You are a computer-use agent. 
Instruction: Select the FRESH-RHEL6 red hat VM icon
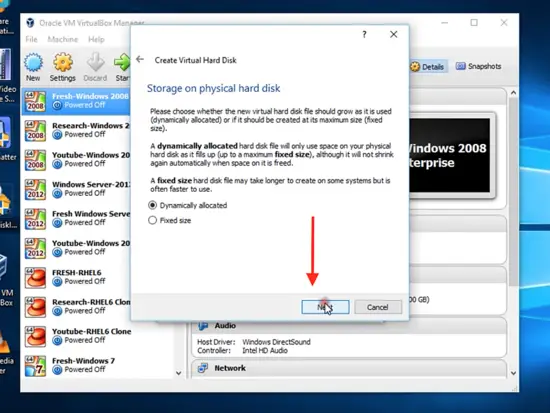pyautogui.click(x=35, y=277)
